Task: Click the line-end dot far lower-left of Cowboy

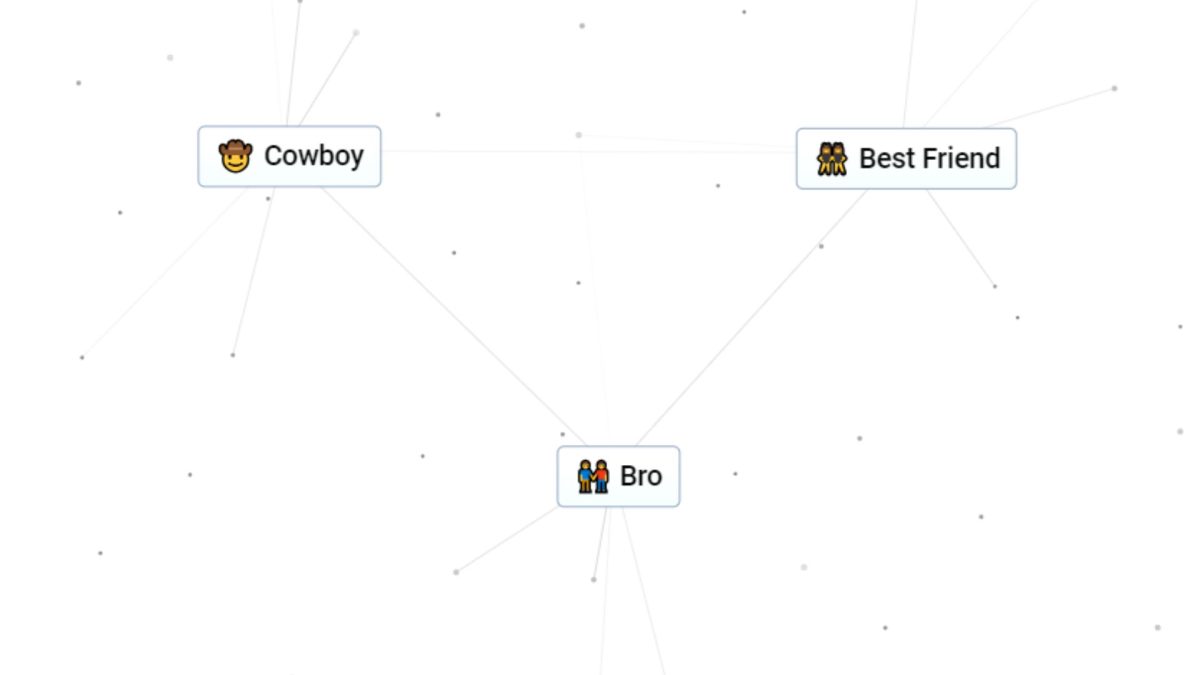Action: tap(82, 357)
